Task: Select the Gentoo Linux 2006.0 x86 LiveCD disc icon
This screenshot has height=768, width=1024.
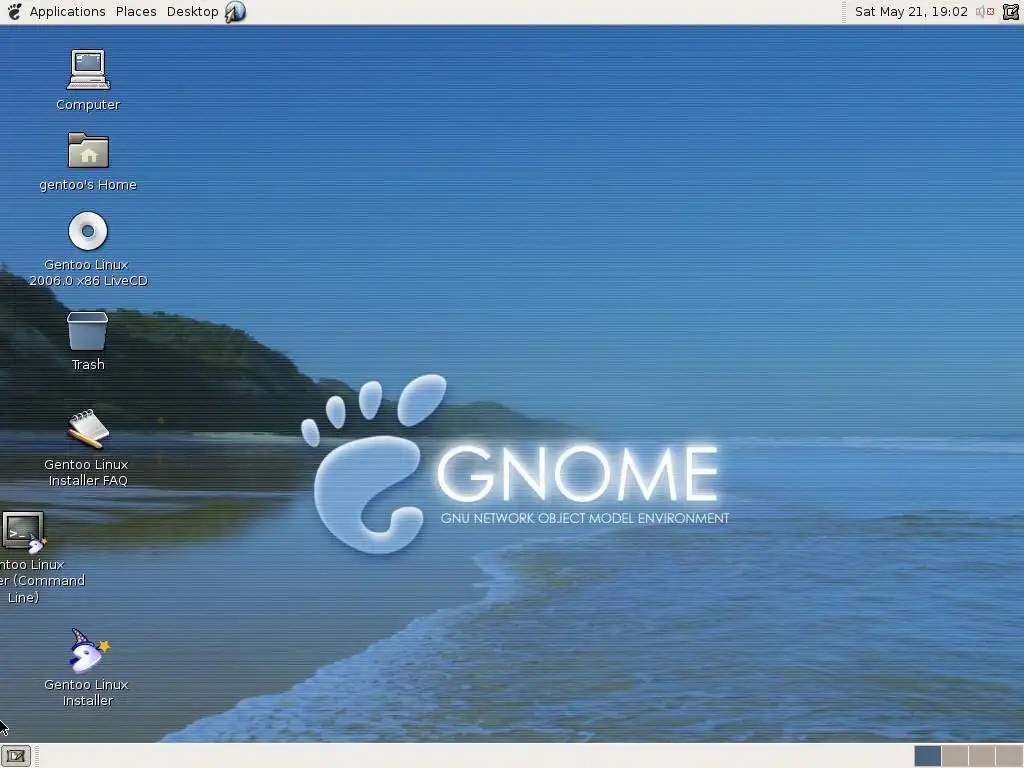Action: point(88,231)
